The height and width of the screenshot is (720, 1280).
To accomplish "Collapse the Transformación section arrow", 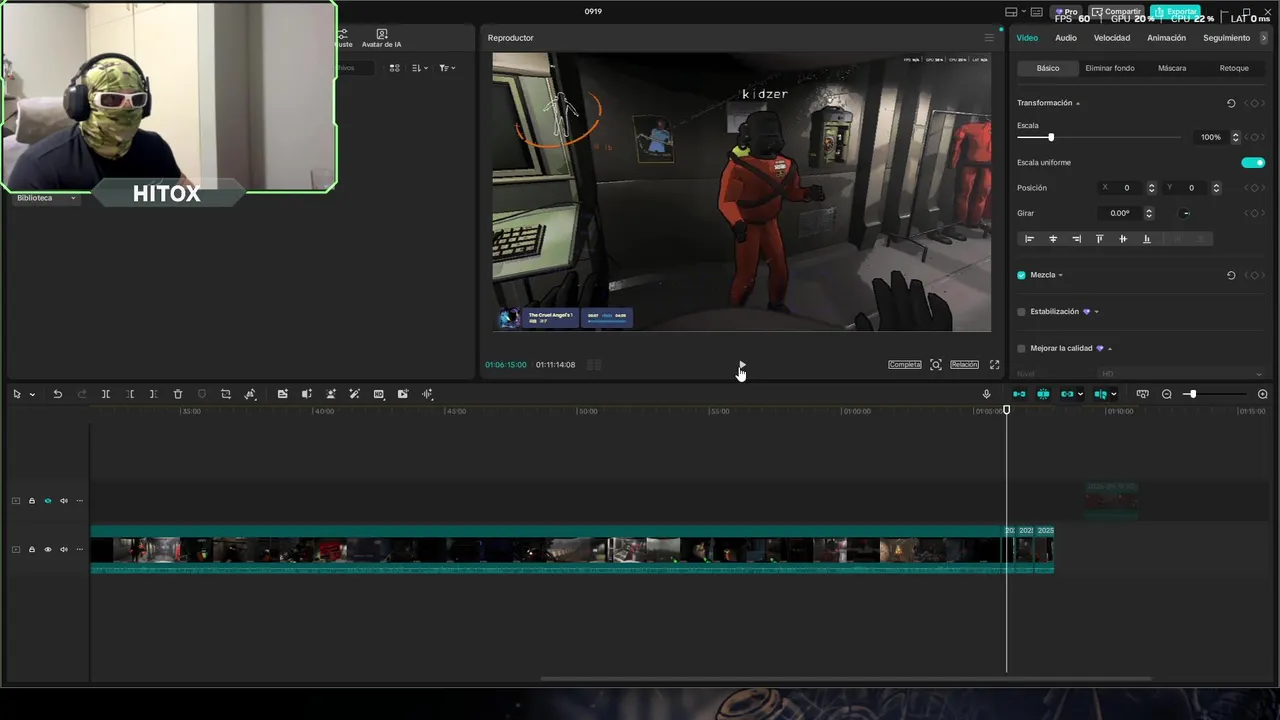I will tap(1077, 104).
